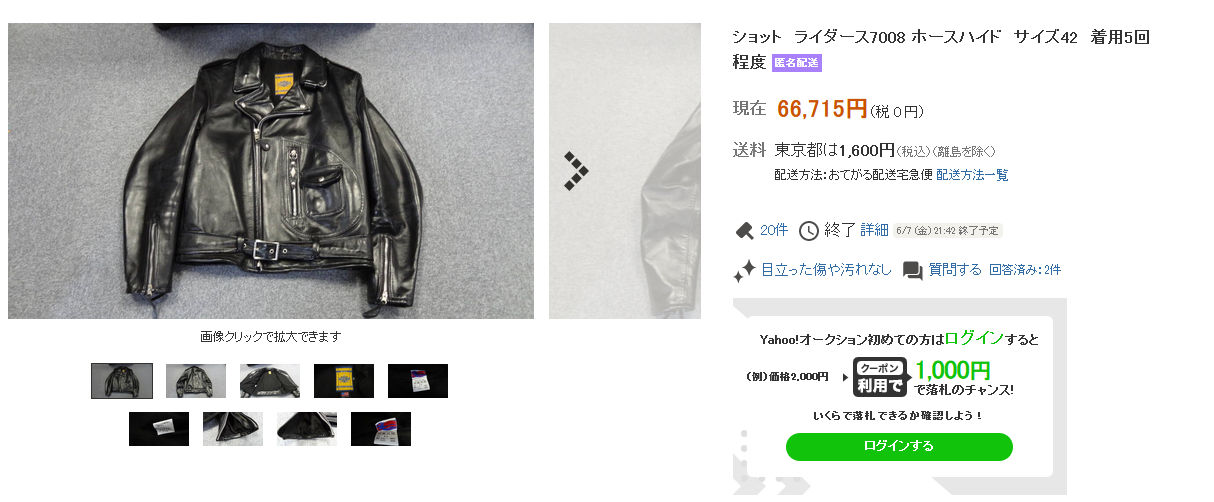Open the 詳細 end time details link
The width and height of the screenshot is (1214, 502).
(874, 231)
